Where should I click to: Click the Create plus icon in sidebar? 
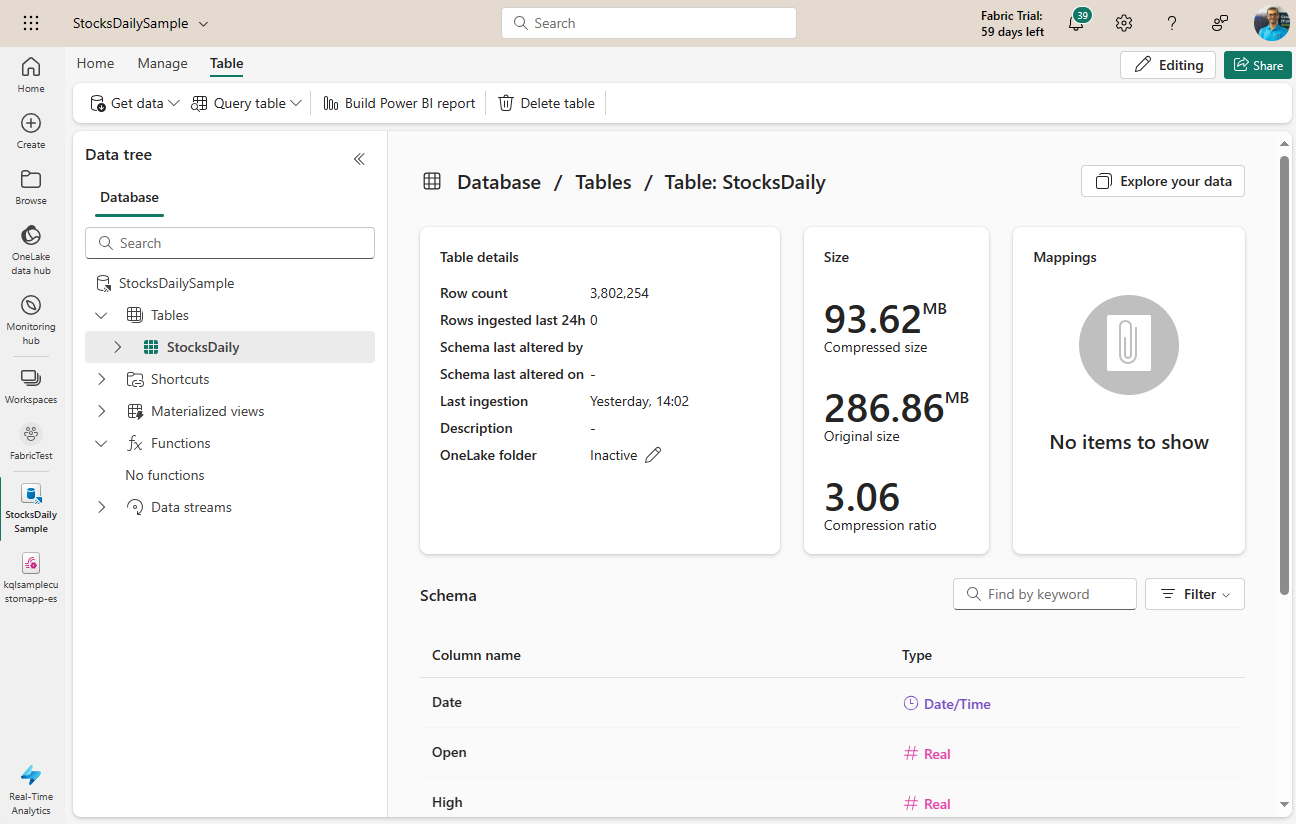coord(31,124)
